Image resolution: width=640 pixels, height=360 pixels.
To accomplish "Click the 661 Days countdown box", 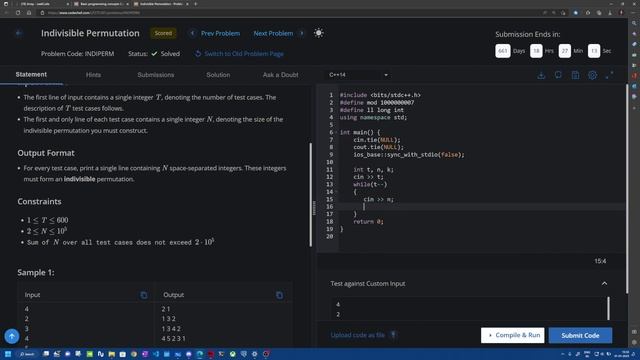I will click(502, 51).
